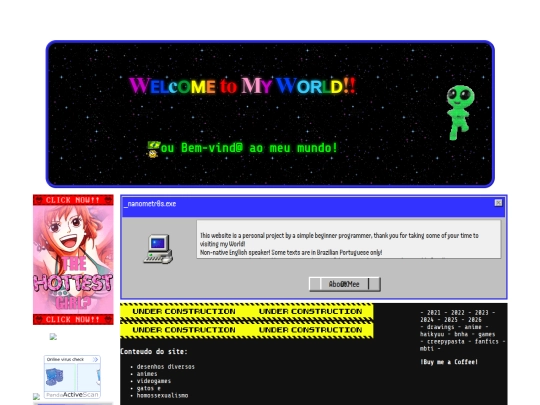Open the 2024 tag link

427,320
